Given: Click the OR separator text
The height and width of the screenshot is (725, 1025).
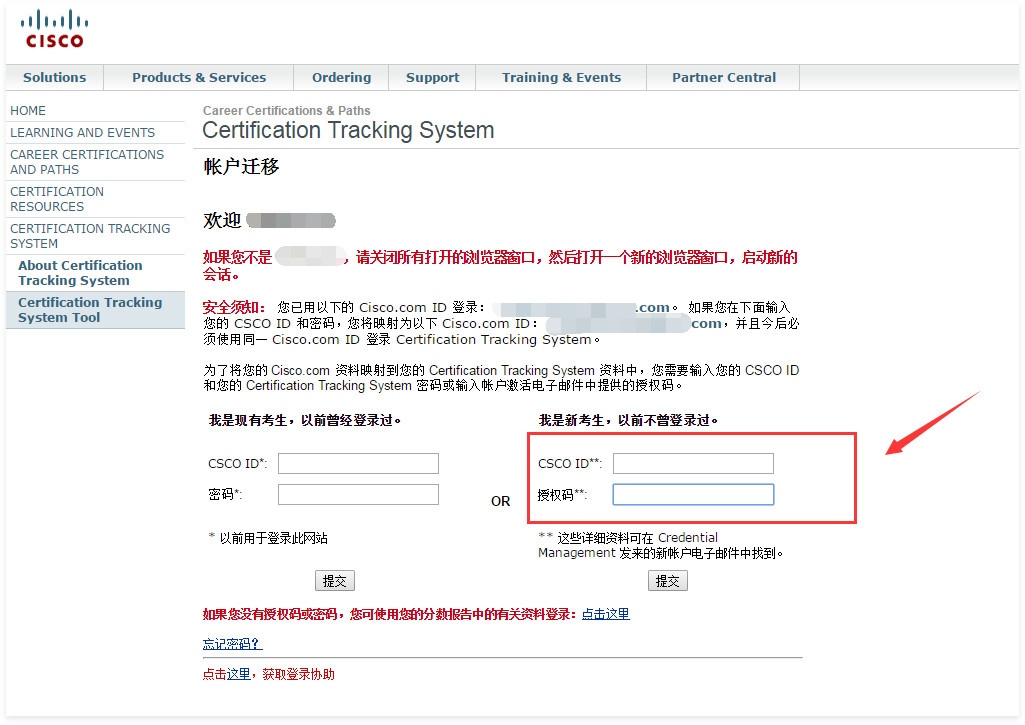Looking at the screenshot, I should point(501,501).
